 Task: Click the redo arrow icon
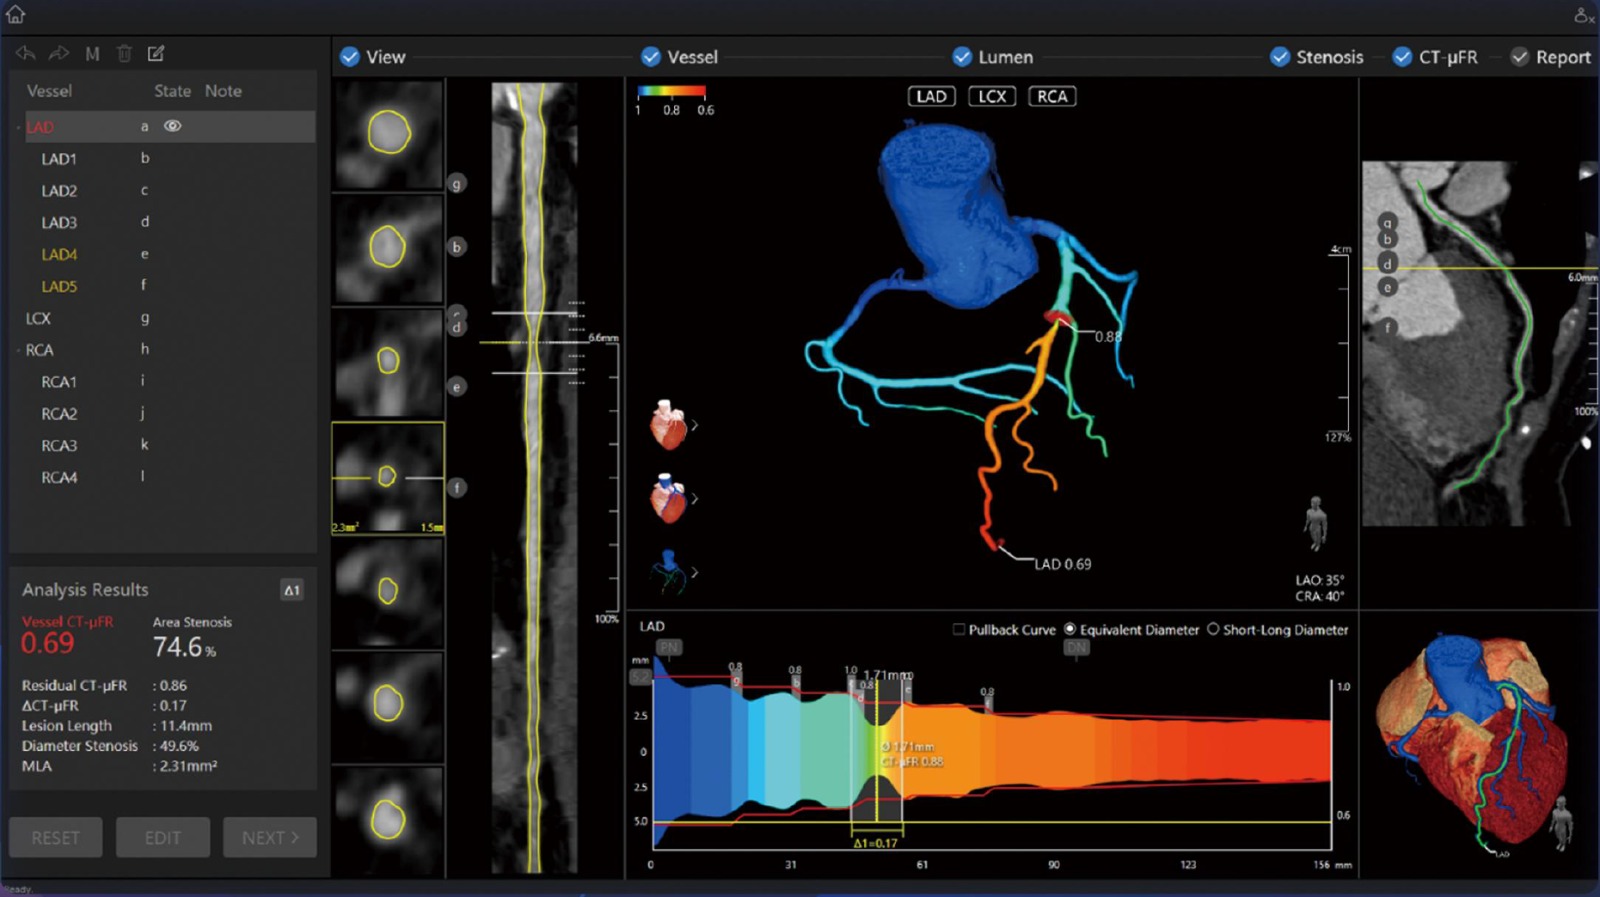click(x=59, y=54)
